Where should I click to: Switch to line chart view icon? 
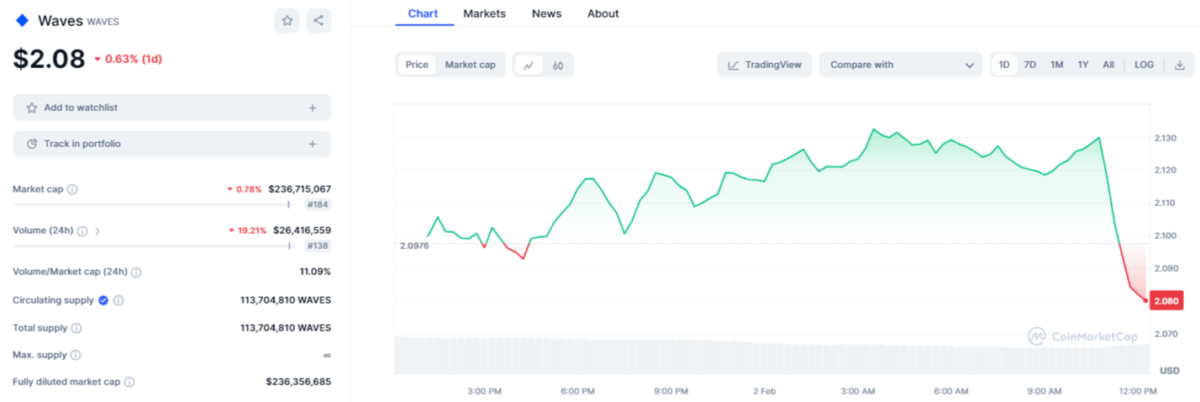pyautogui.click(x=529, y=65)
